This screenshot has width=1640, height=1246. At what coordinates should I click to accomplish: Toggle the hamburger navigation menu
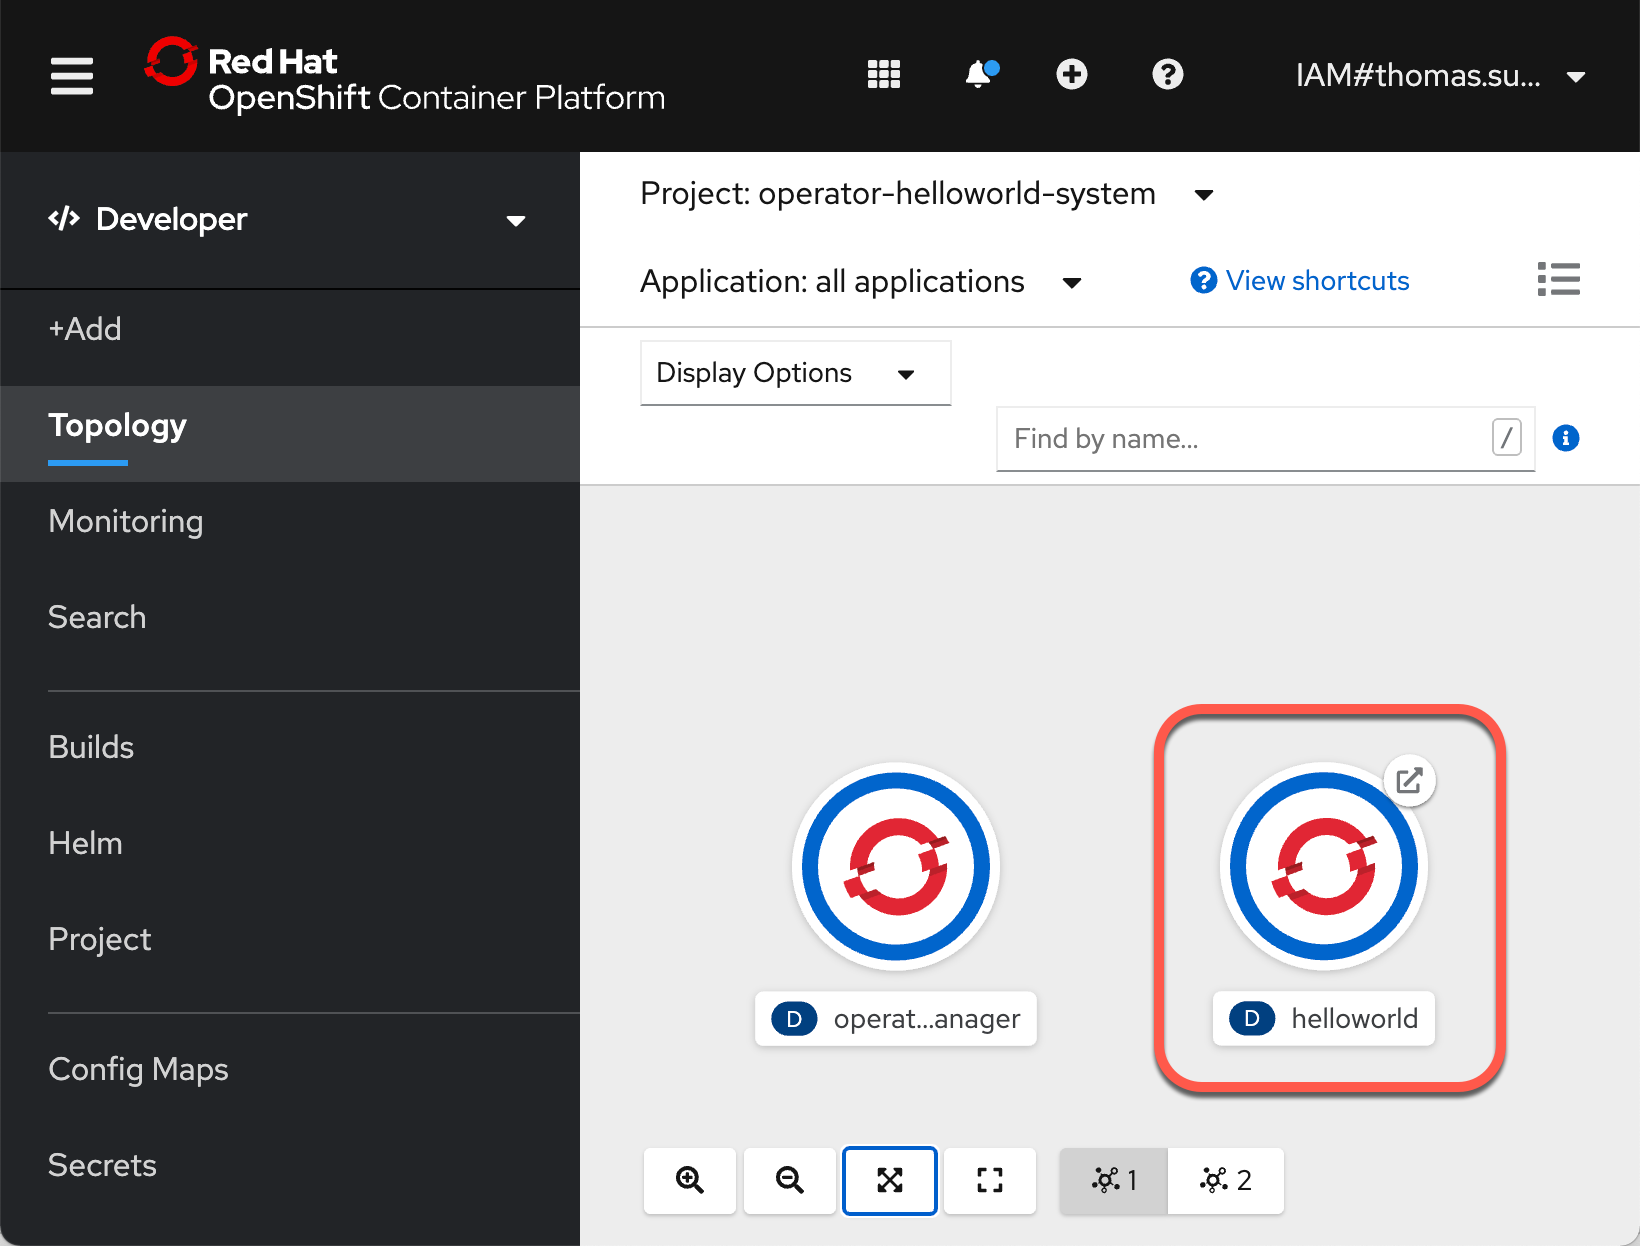(72, 76)
